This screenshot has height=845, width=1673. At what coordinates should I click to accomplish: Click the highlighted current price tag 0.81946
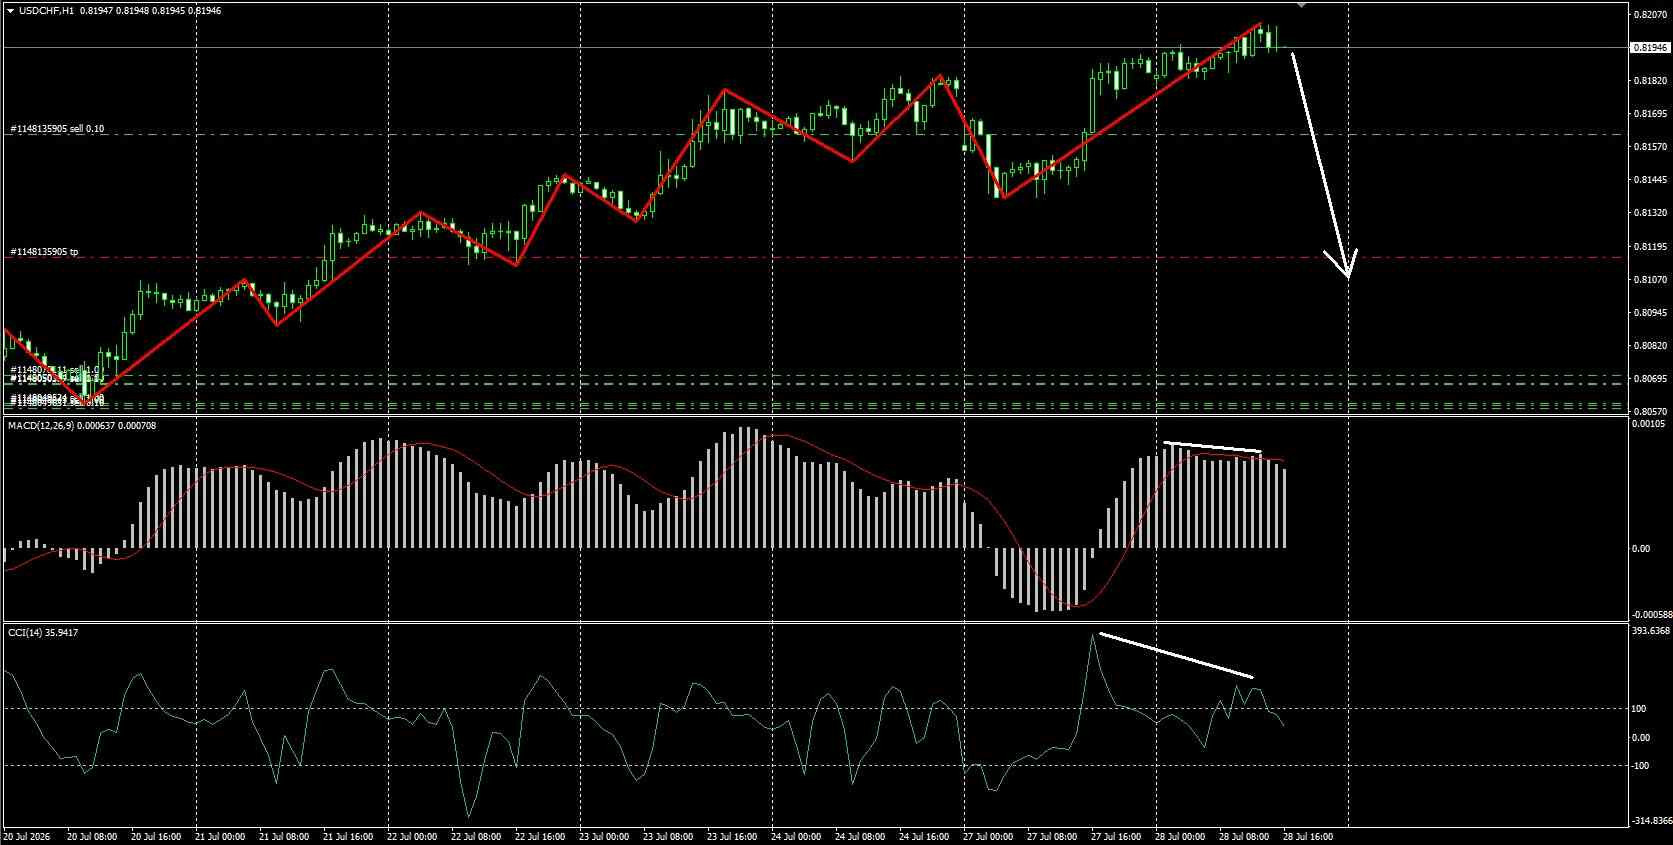tap(1650, 47)
